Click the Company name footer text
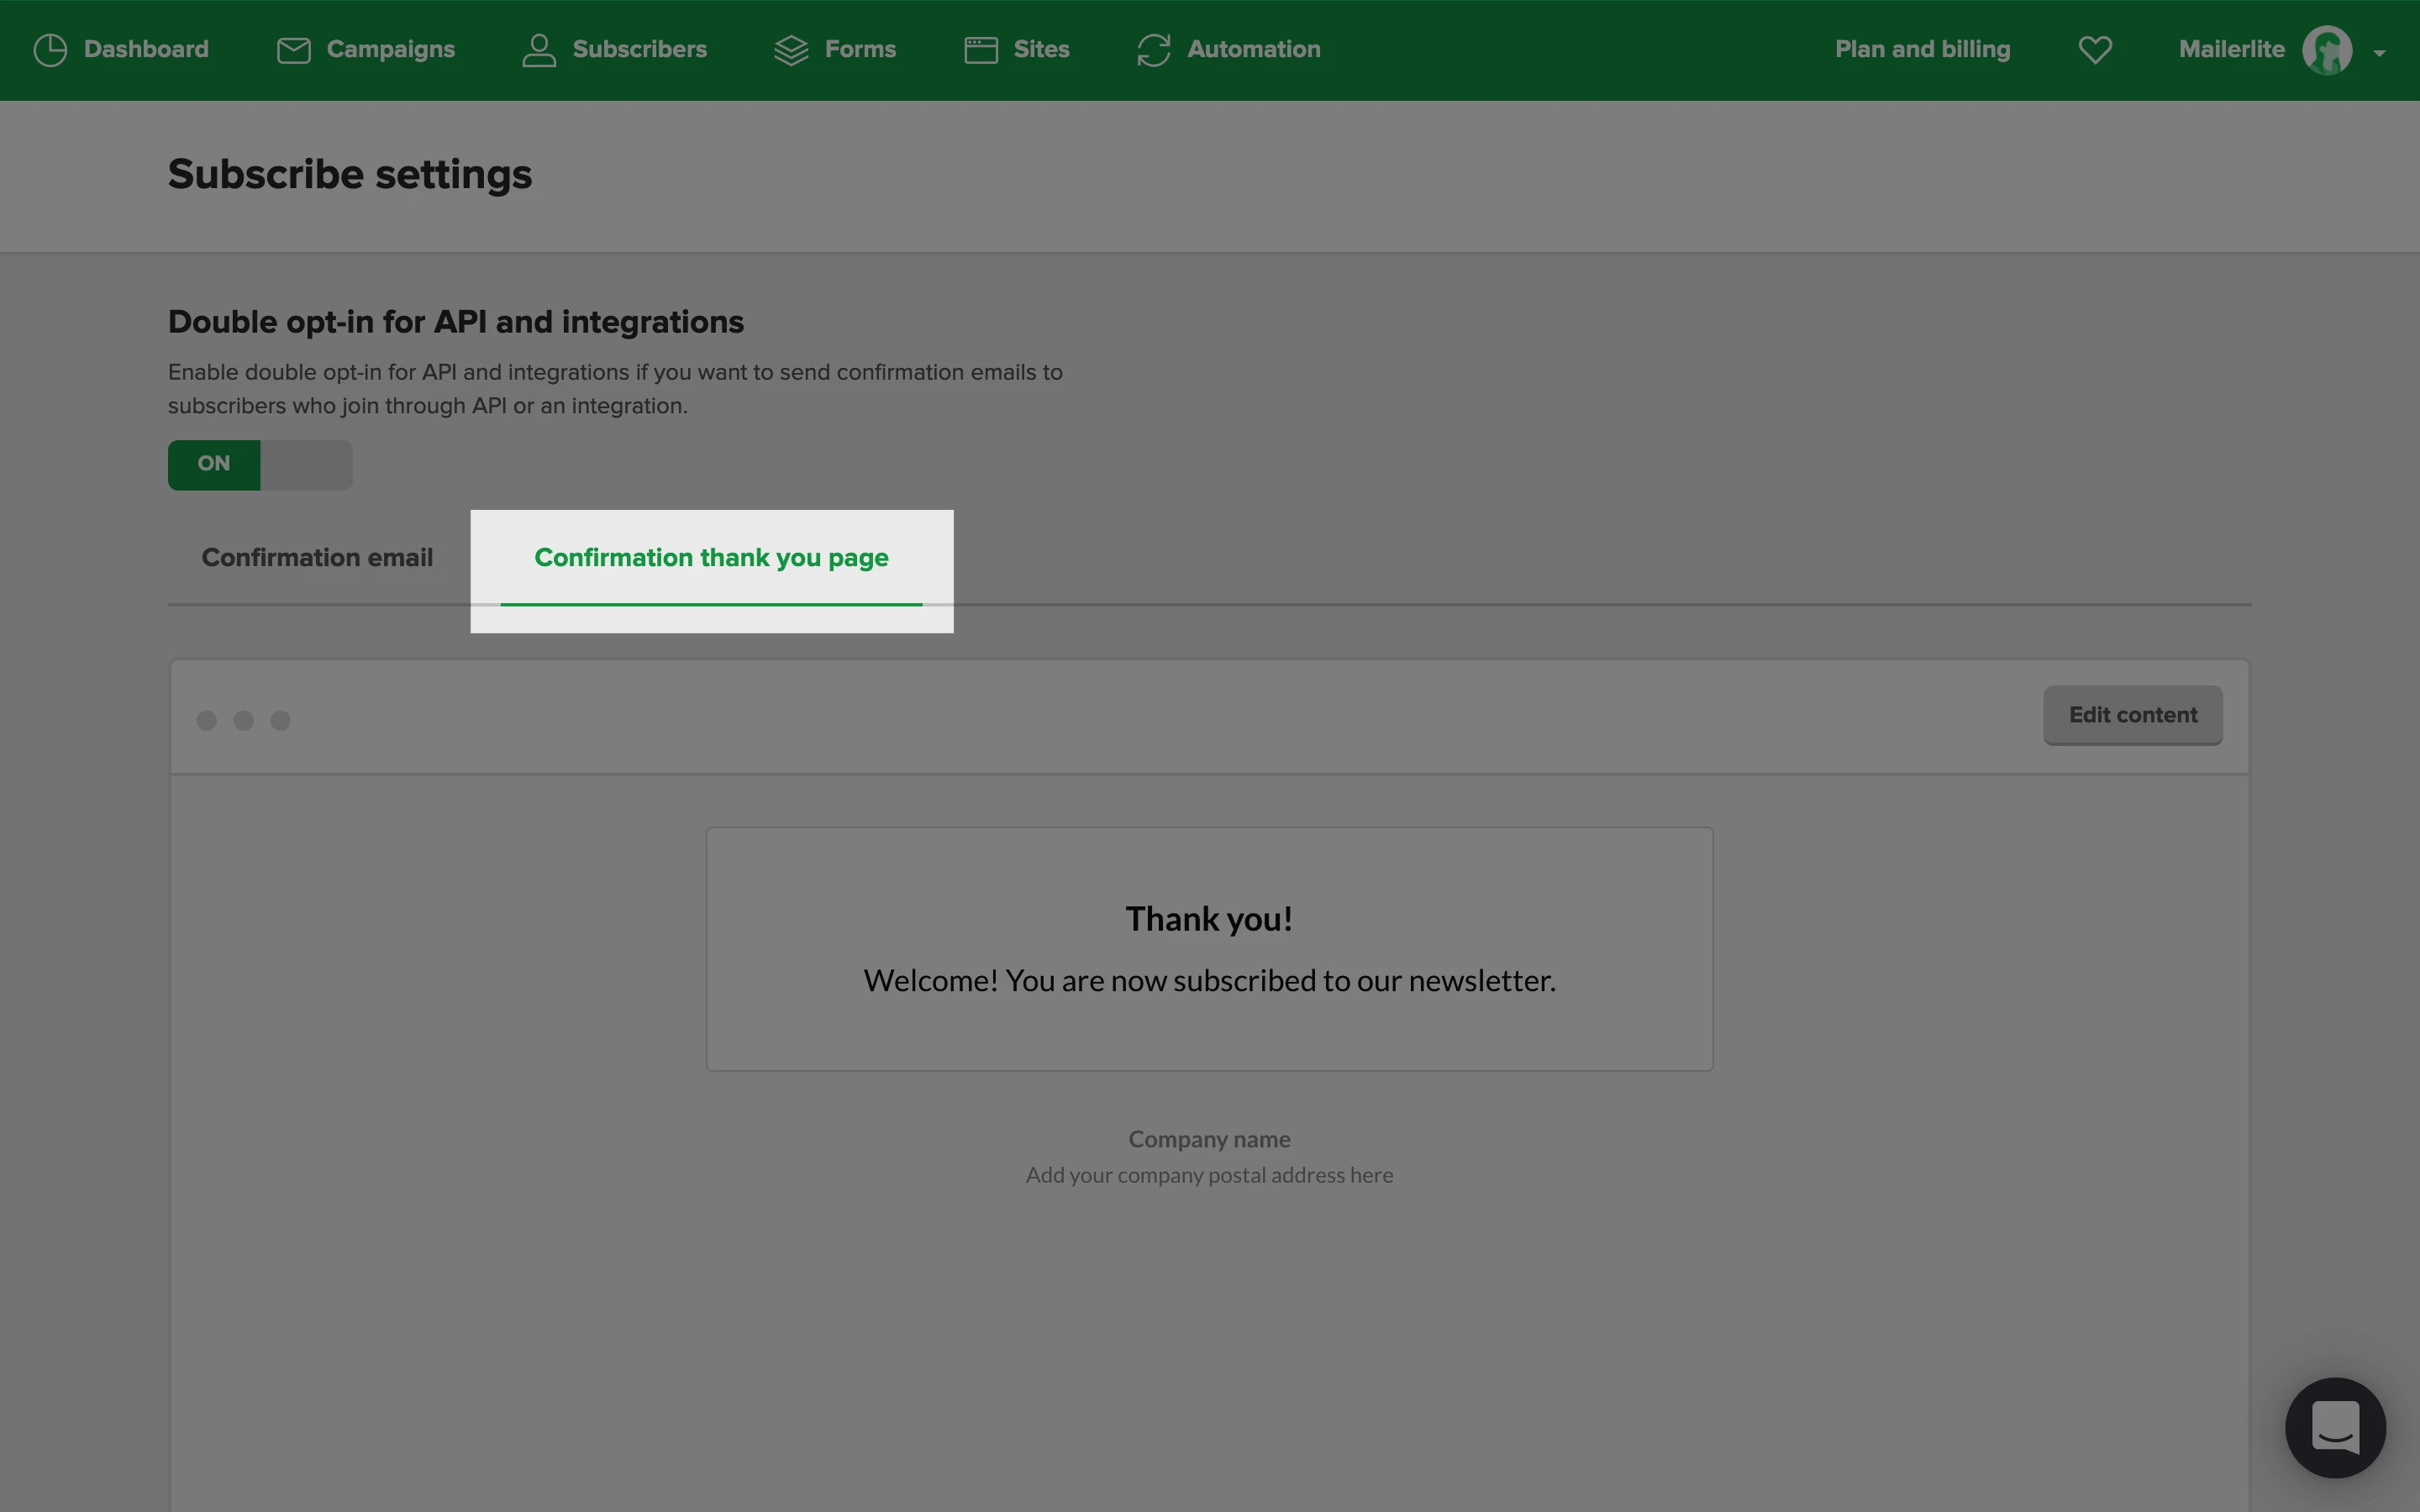 1209,1139
